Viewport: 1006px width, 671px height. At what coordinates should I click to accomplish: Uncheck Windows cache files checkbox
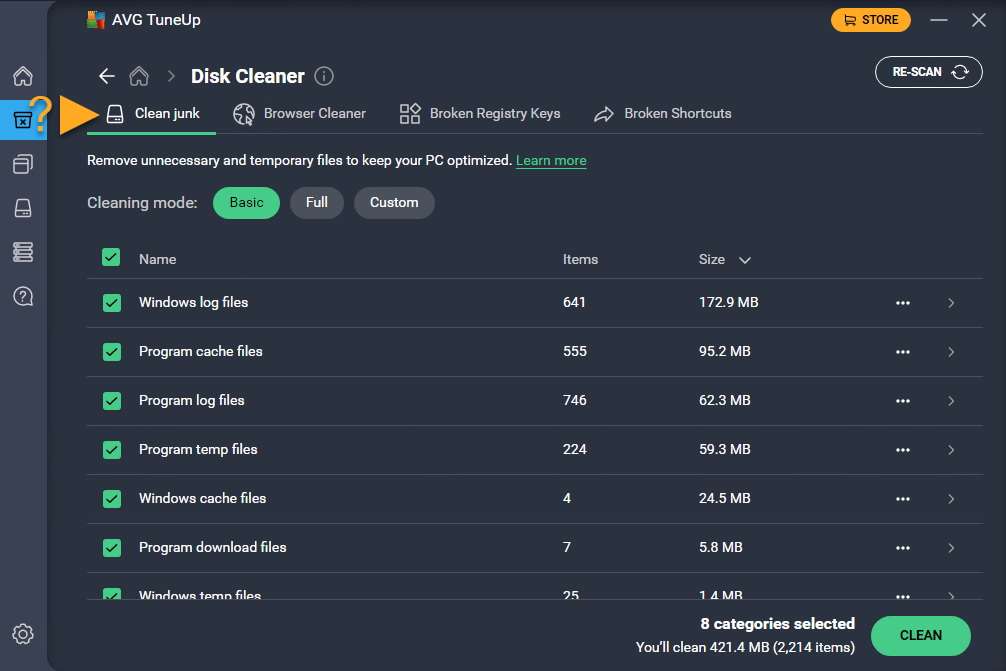click(x=112, y=499)
